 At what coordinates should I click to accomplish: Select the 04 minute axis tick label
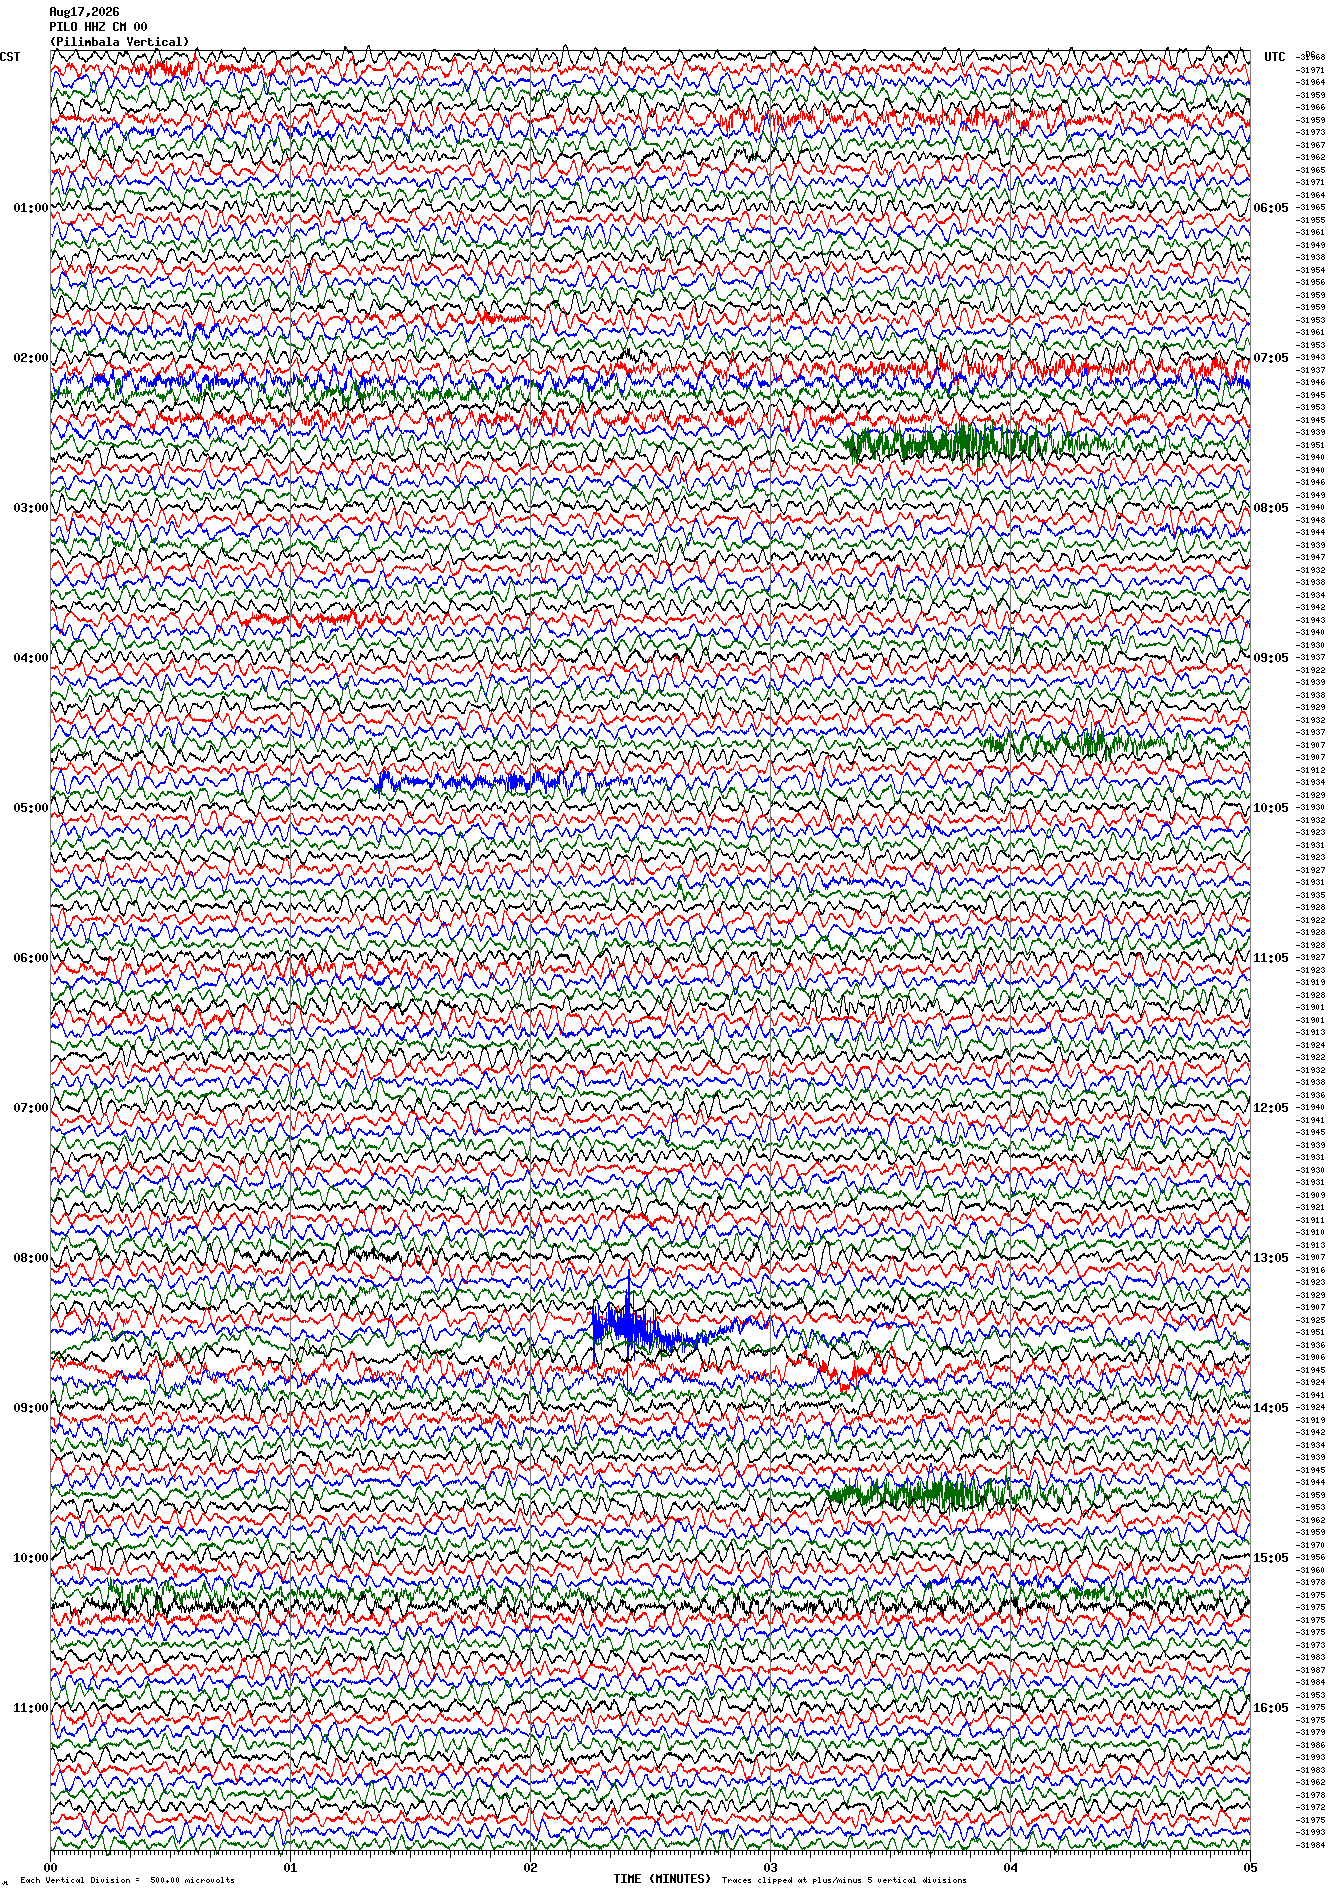tap(1010, 1867)
